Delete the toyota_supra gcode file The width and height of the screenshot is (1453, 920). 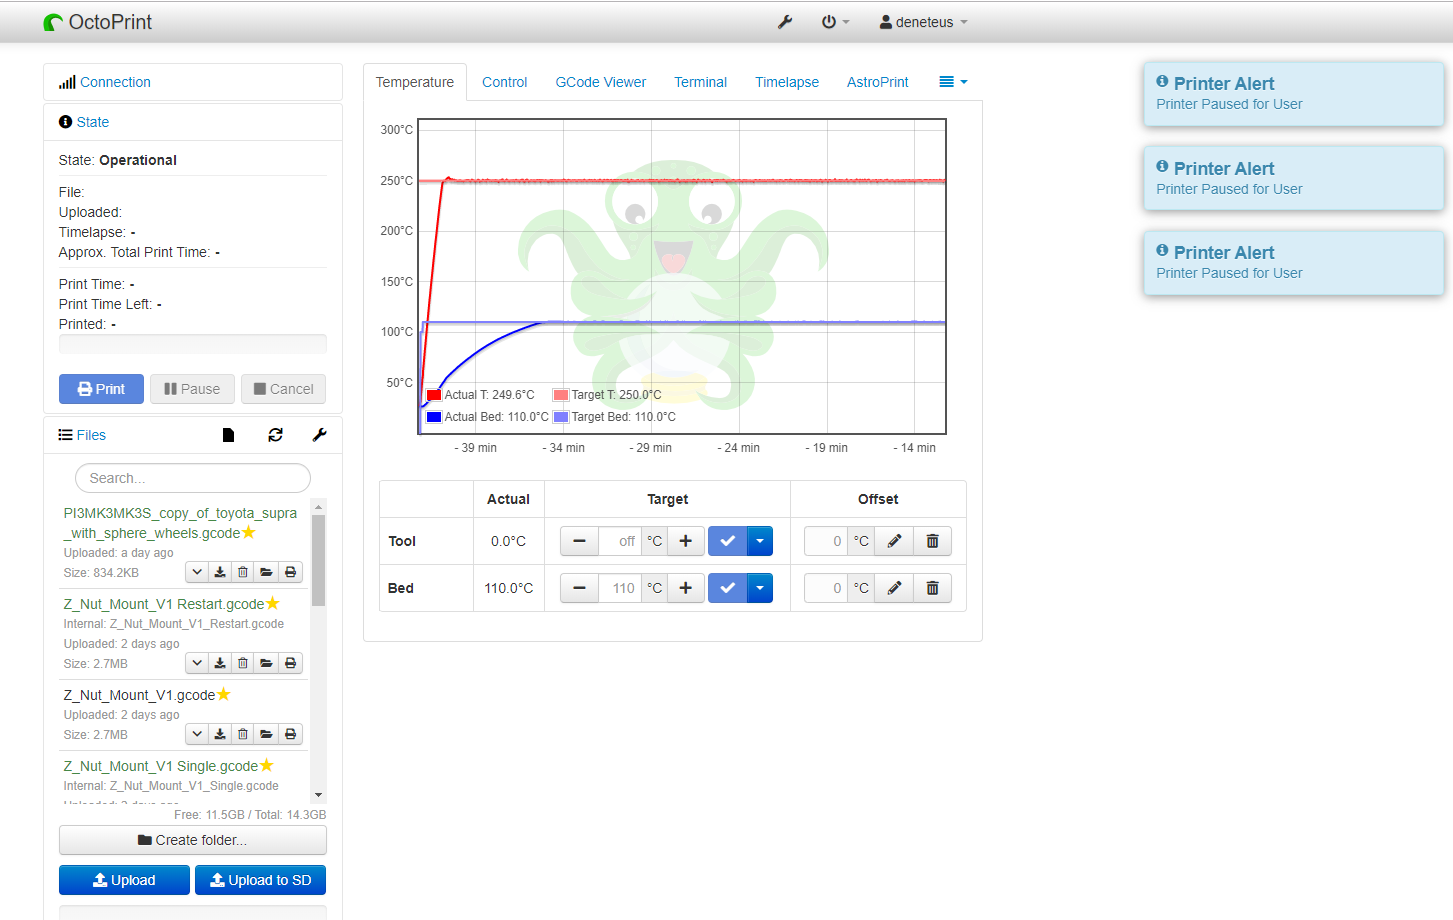243,572
